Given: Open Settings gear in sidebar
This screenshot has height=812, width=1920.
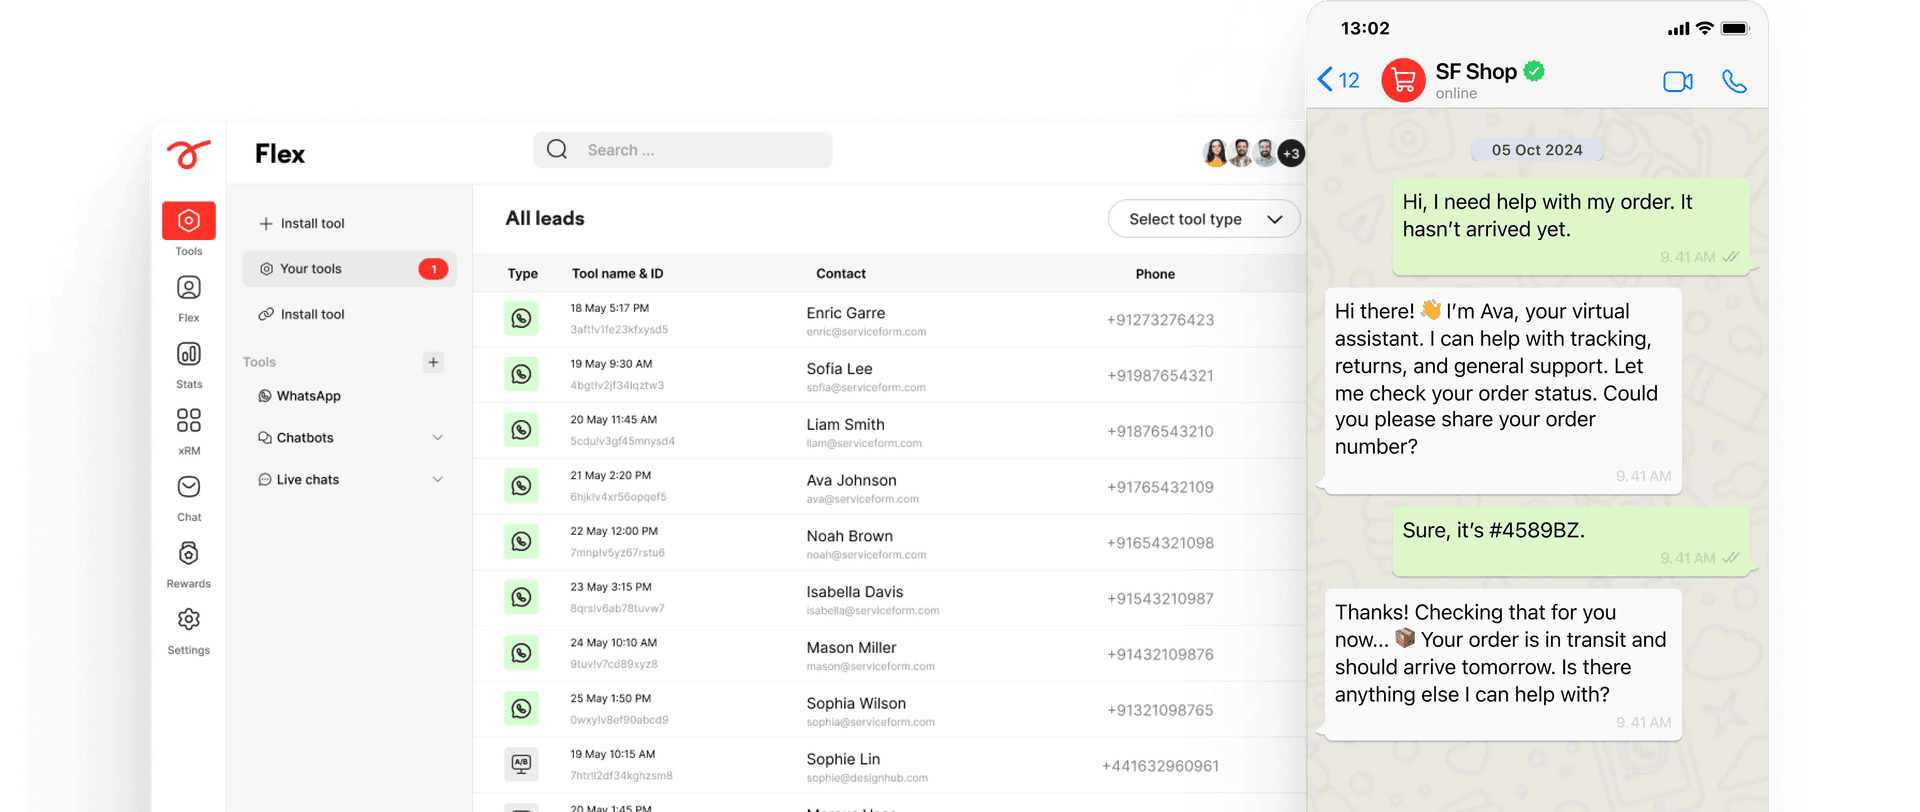Looking at the screenshot, I should coord(189,621).
